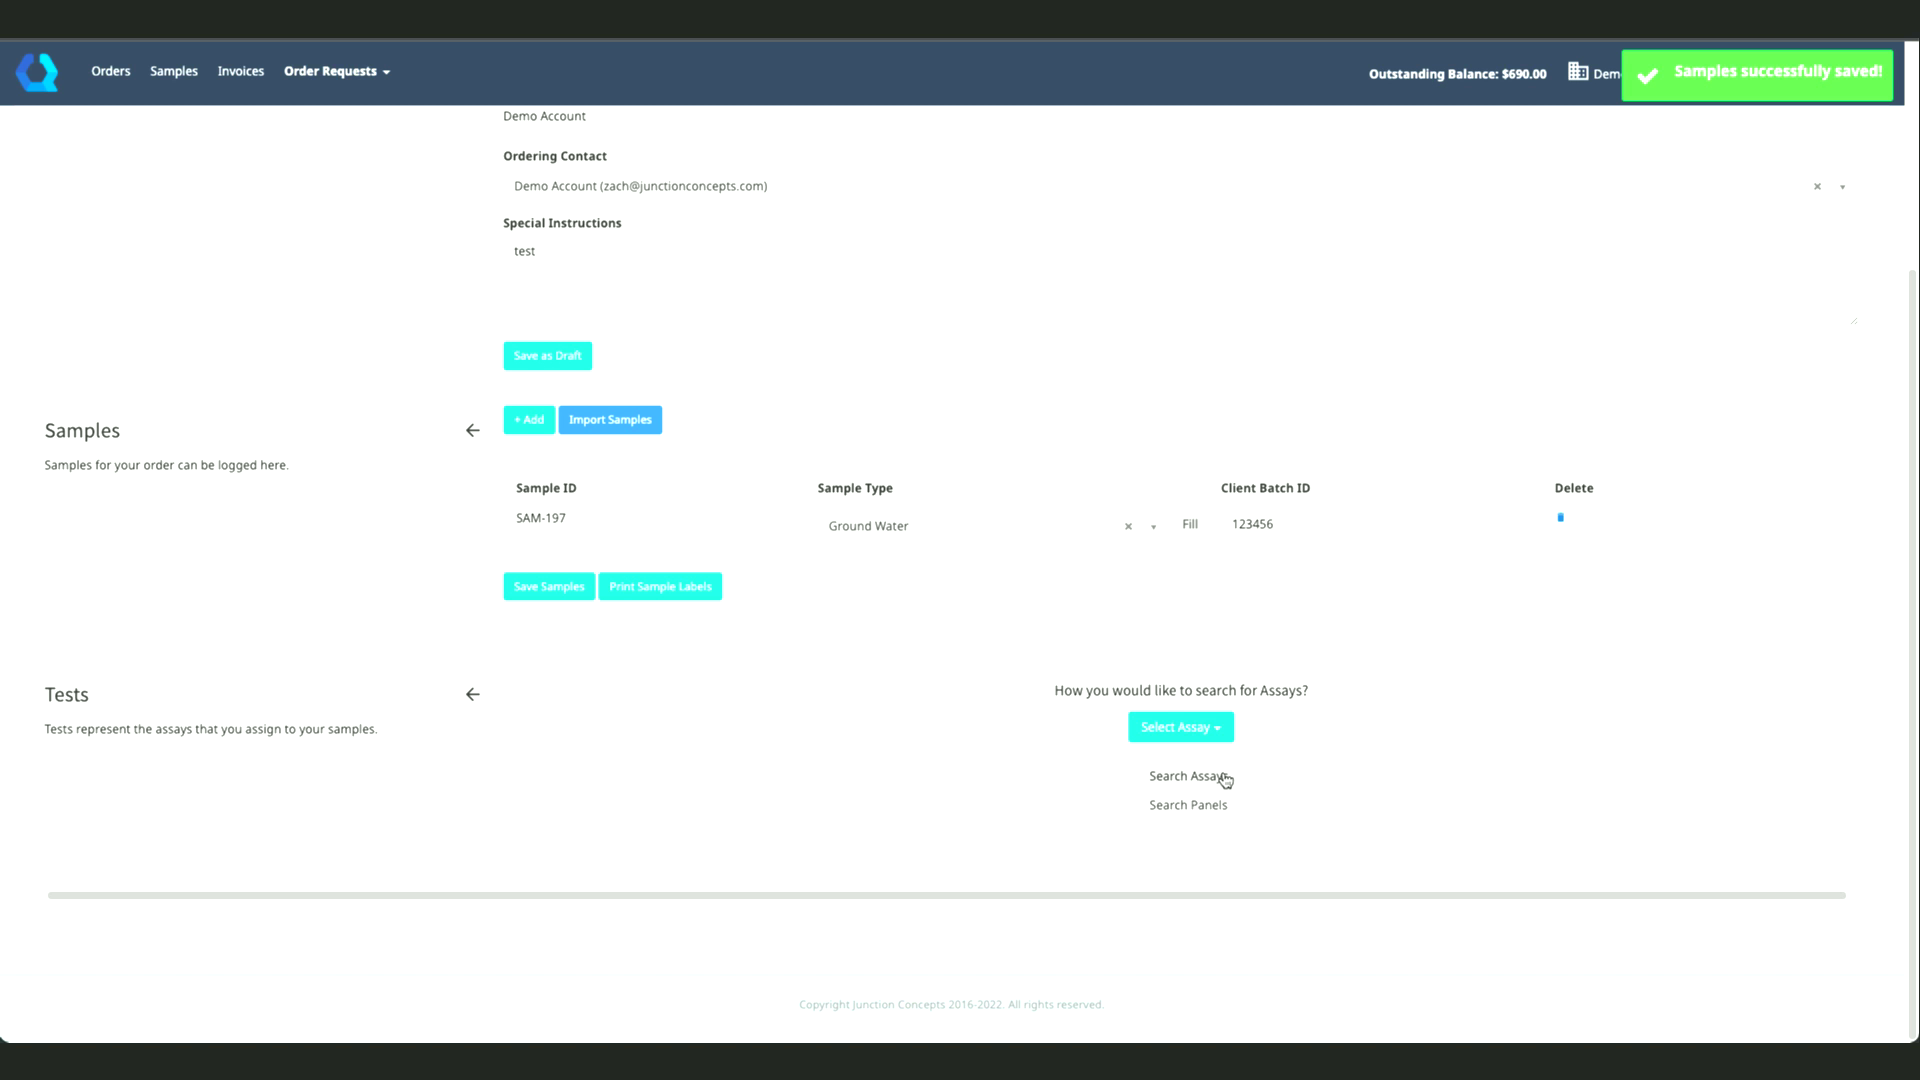Click Save as Draft button

(547, 356)
